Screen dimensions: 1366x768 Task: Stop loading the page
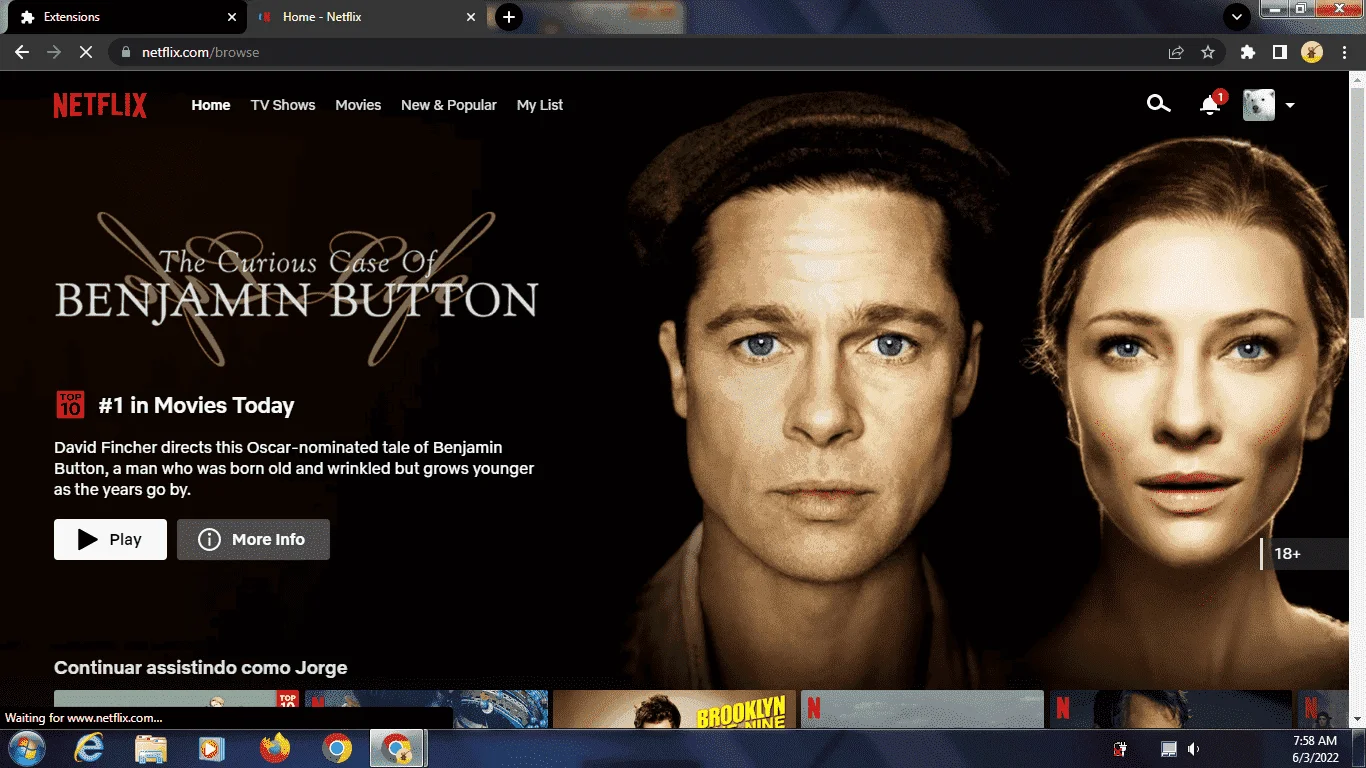point(86,52)
